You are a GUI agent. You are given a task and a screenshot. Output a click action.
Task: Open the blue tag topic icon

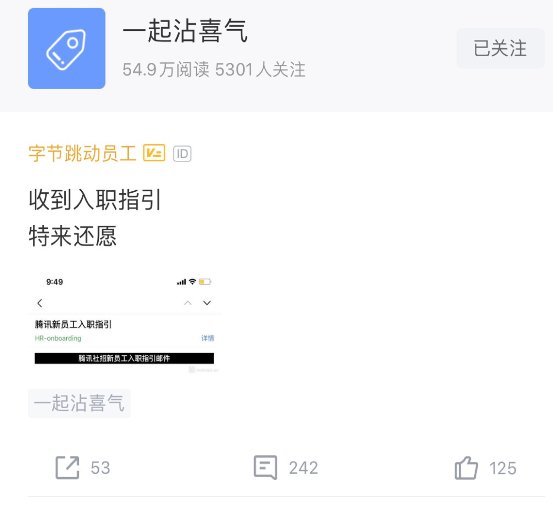pyautogui.click(x=67, y=48)
